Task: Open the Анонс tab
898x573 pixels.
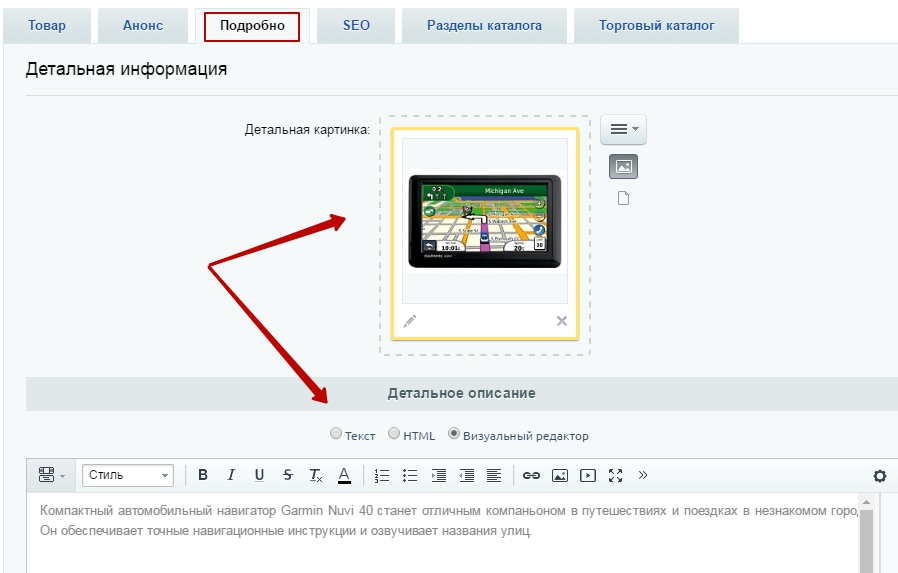Action: [143, 26]
